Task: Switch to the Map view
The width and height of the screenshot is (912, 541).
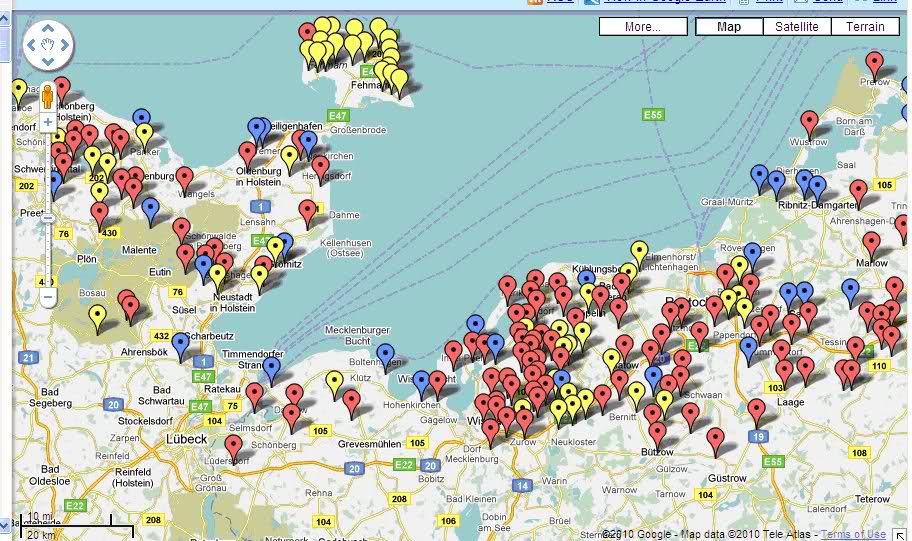Action: [729, 27]
